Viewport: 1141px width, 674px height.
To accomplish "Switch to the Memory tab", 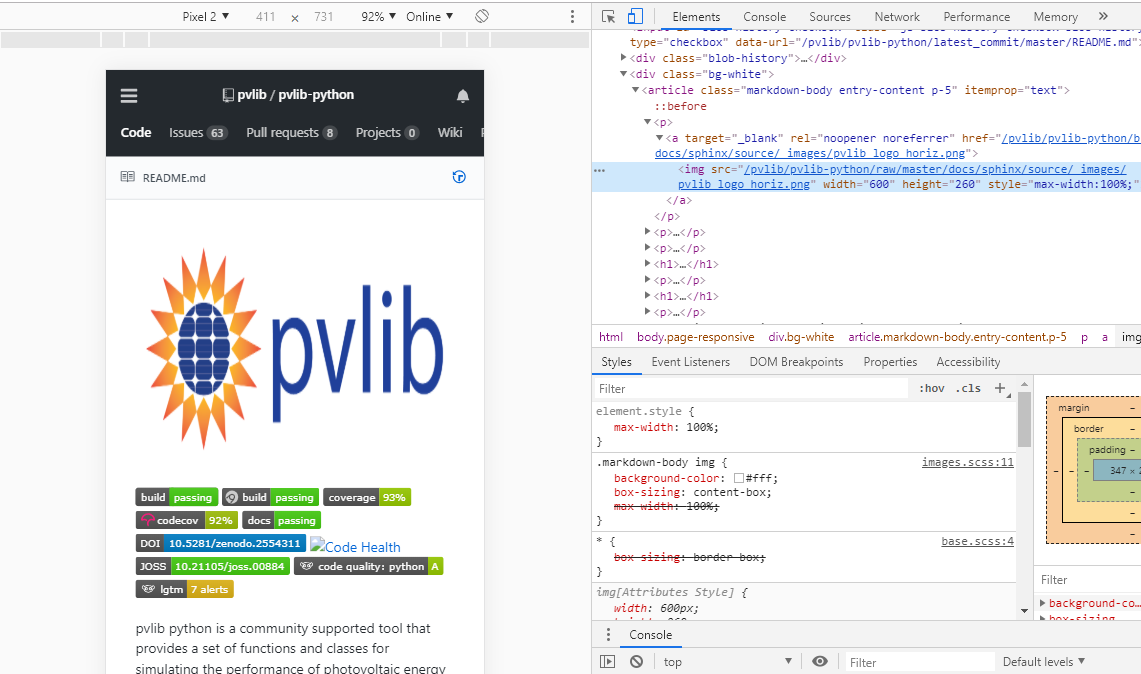I will pos(1055,16).
